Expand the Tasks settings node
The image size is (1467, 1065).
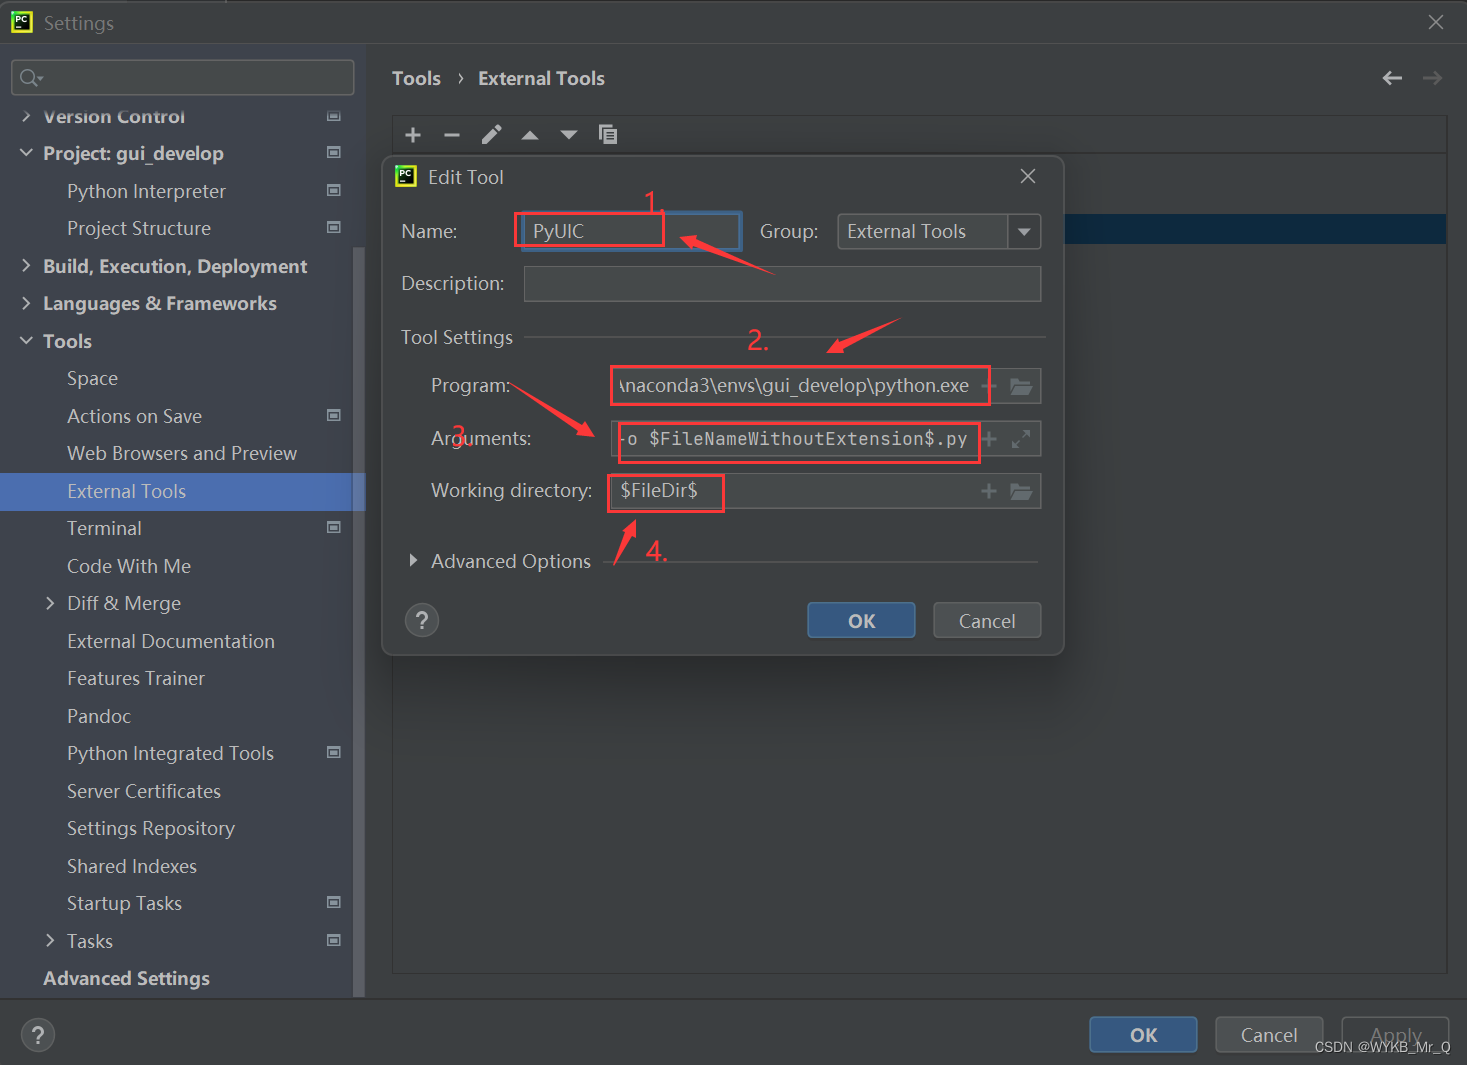(50, 941)
